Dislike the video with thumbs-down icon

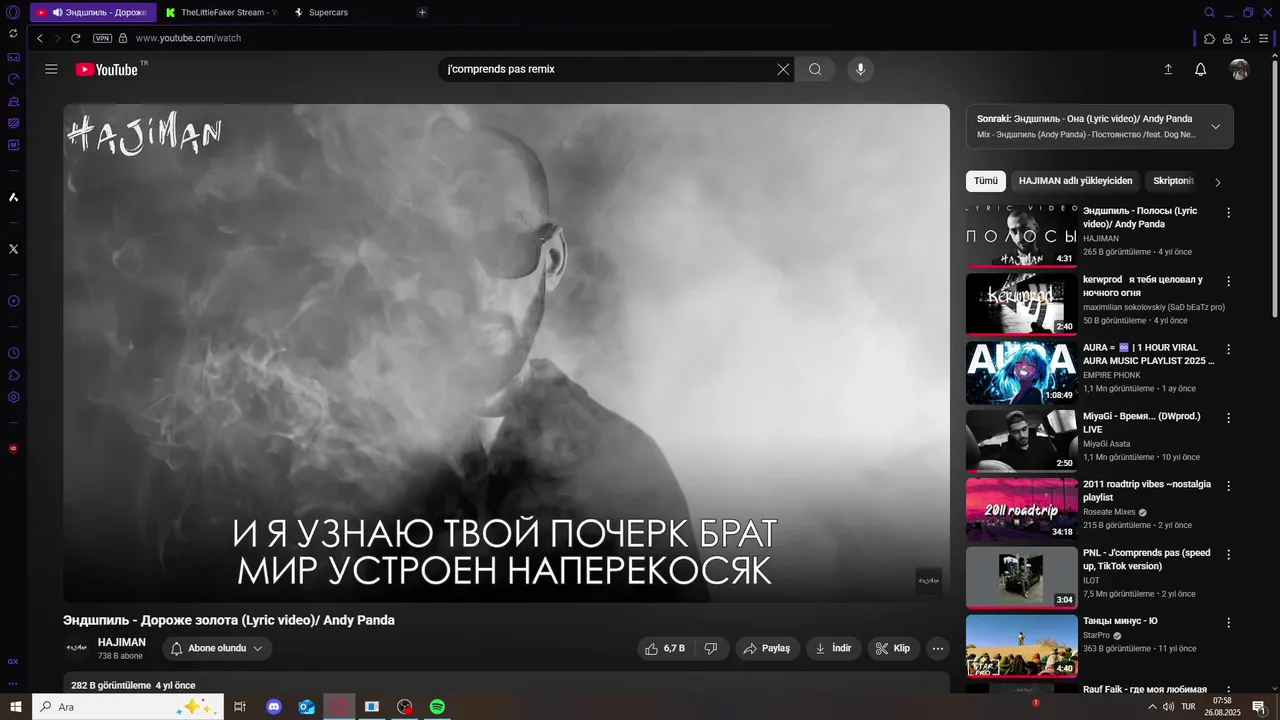pos(711,648)
